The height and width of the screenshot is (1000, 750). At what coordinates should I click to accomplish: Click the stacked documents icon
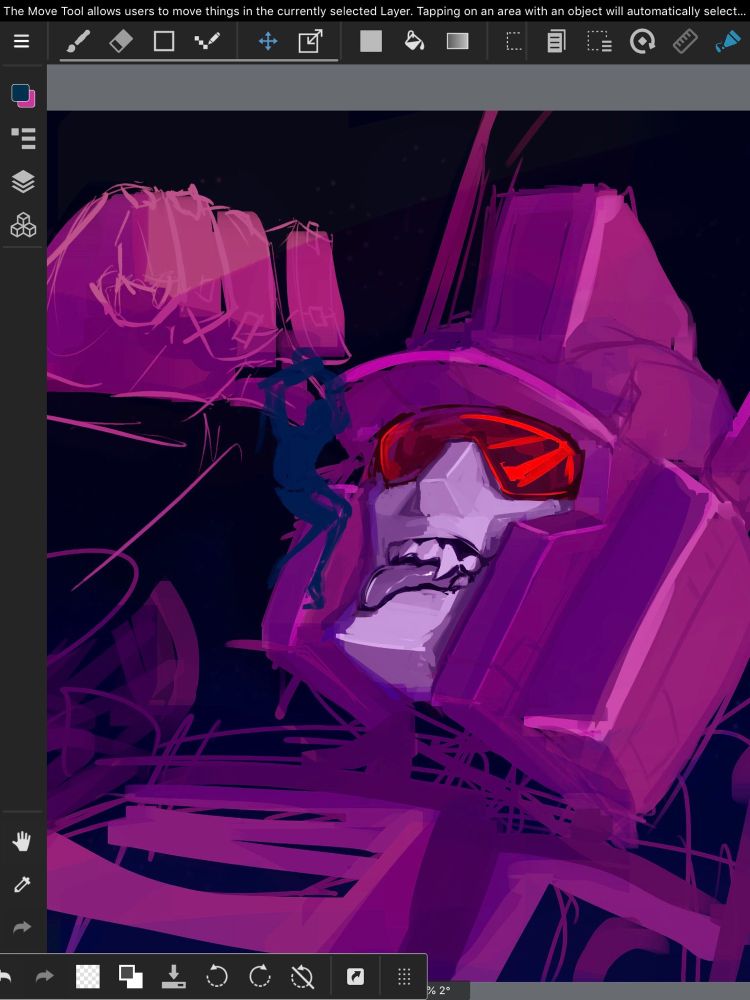pos(556,42)
